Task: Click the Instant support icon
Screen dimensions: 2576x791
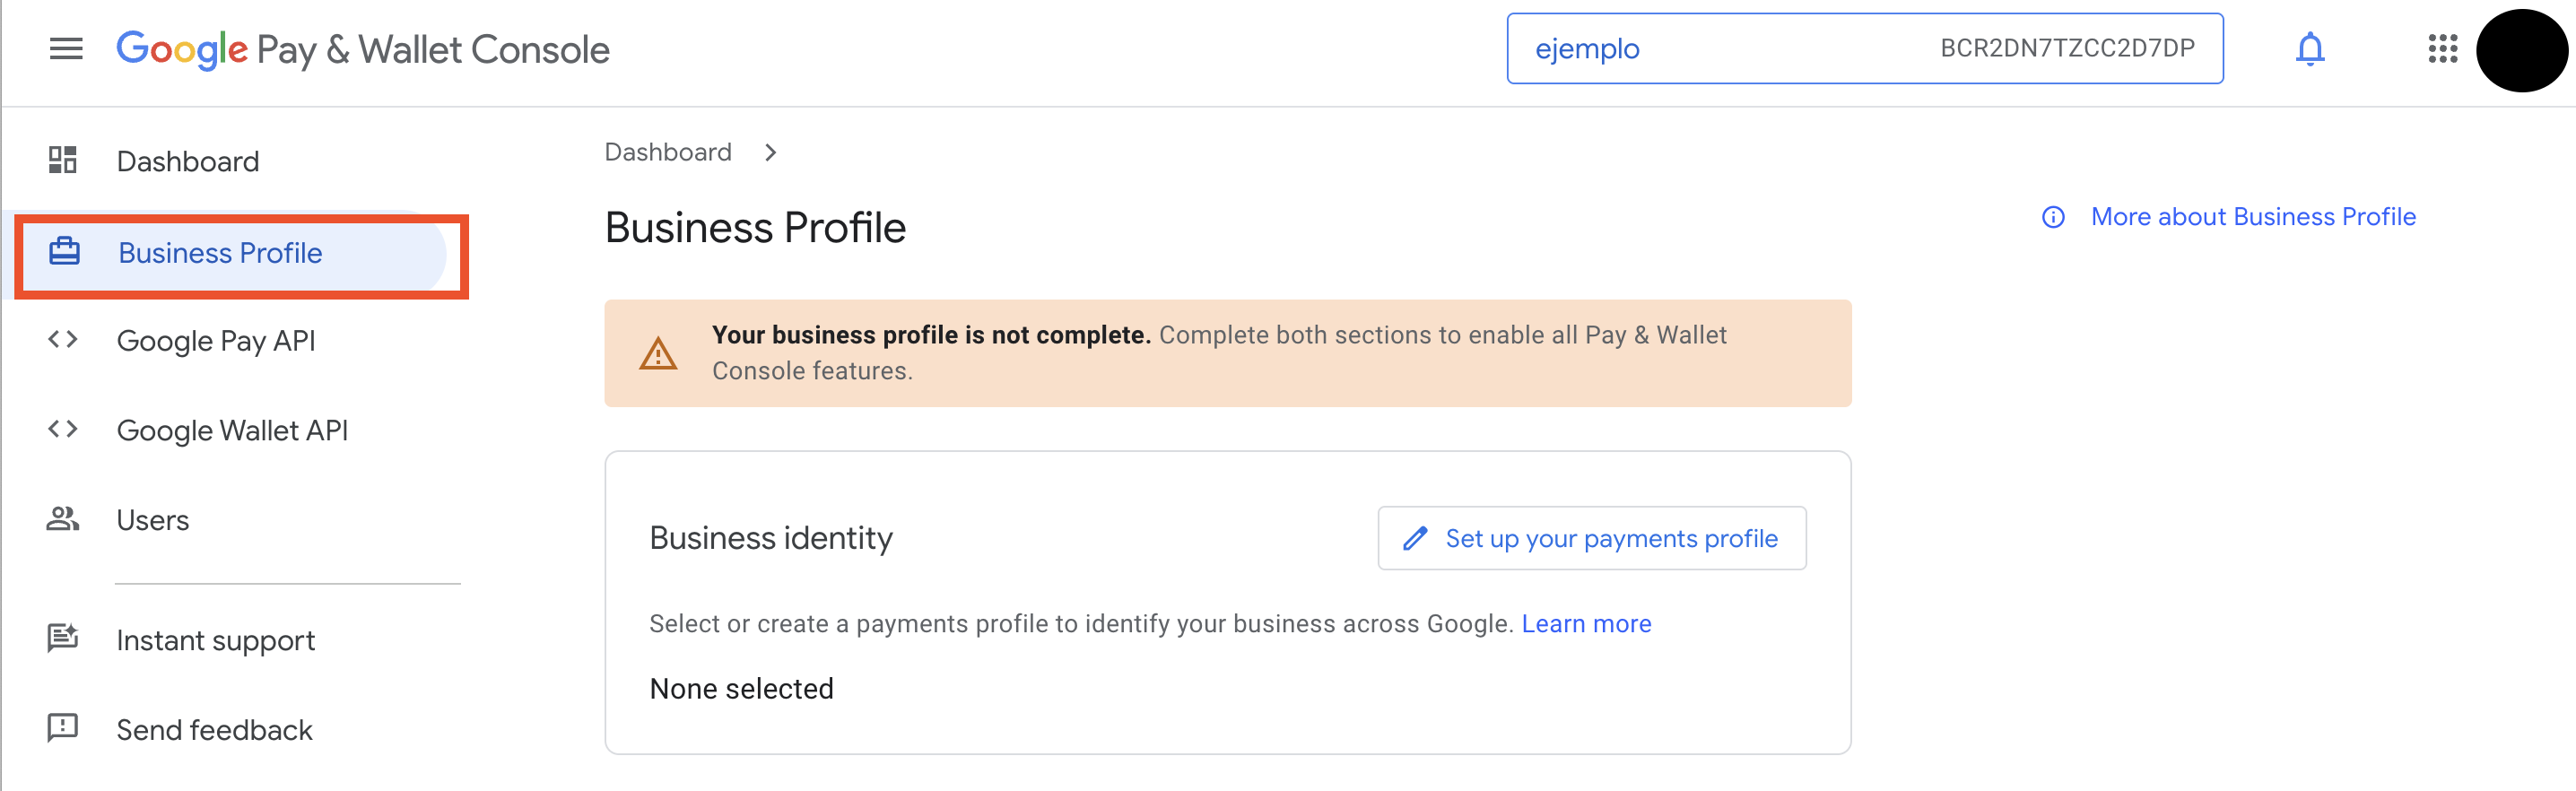Action: (63, 638)
